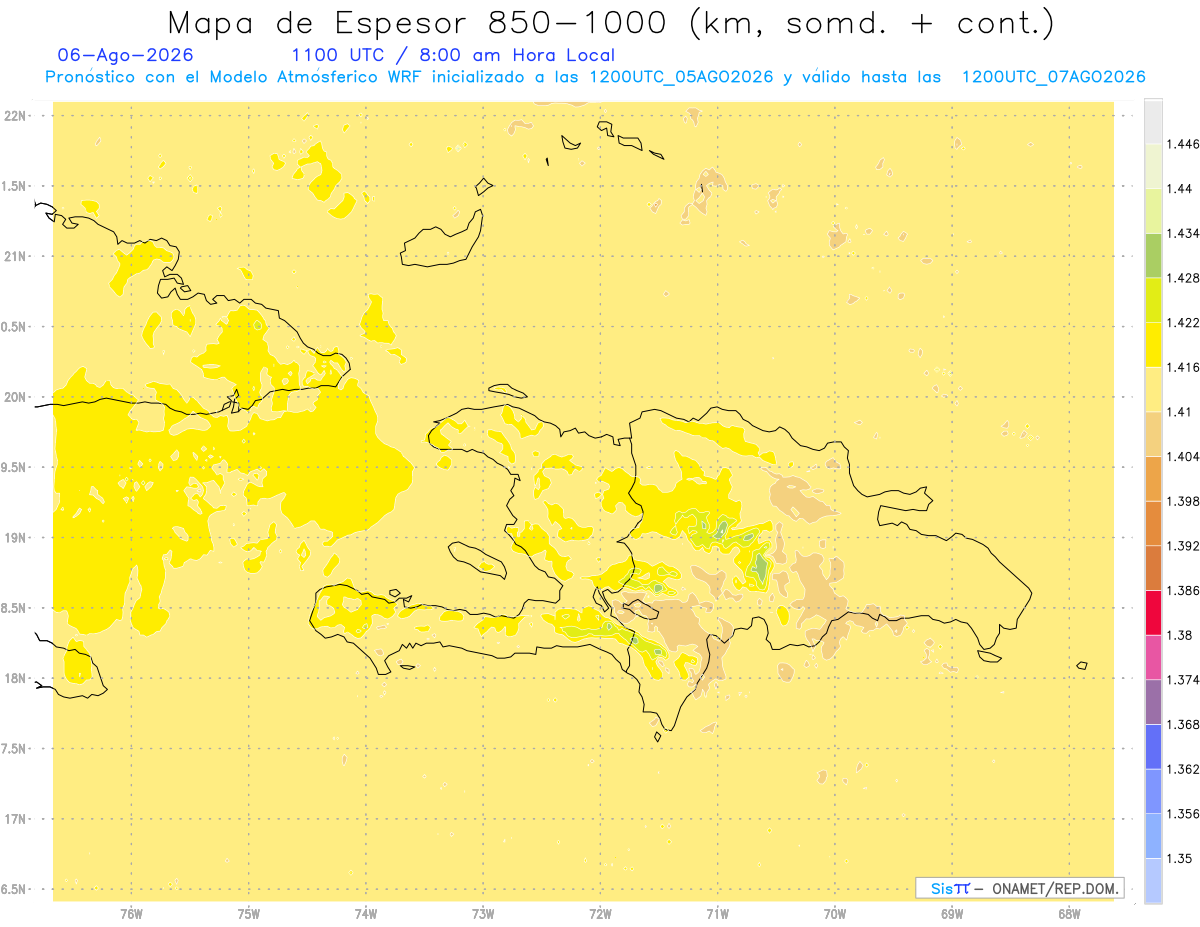The height and width of the screenshot is (927, 1200).
Task: Click the '1.398' colorbar value
Action: (x=1183, y=501)
